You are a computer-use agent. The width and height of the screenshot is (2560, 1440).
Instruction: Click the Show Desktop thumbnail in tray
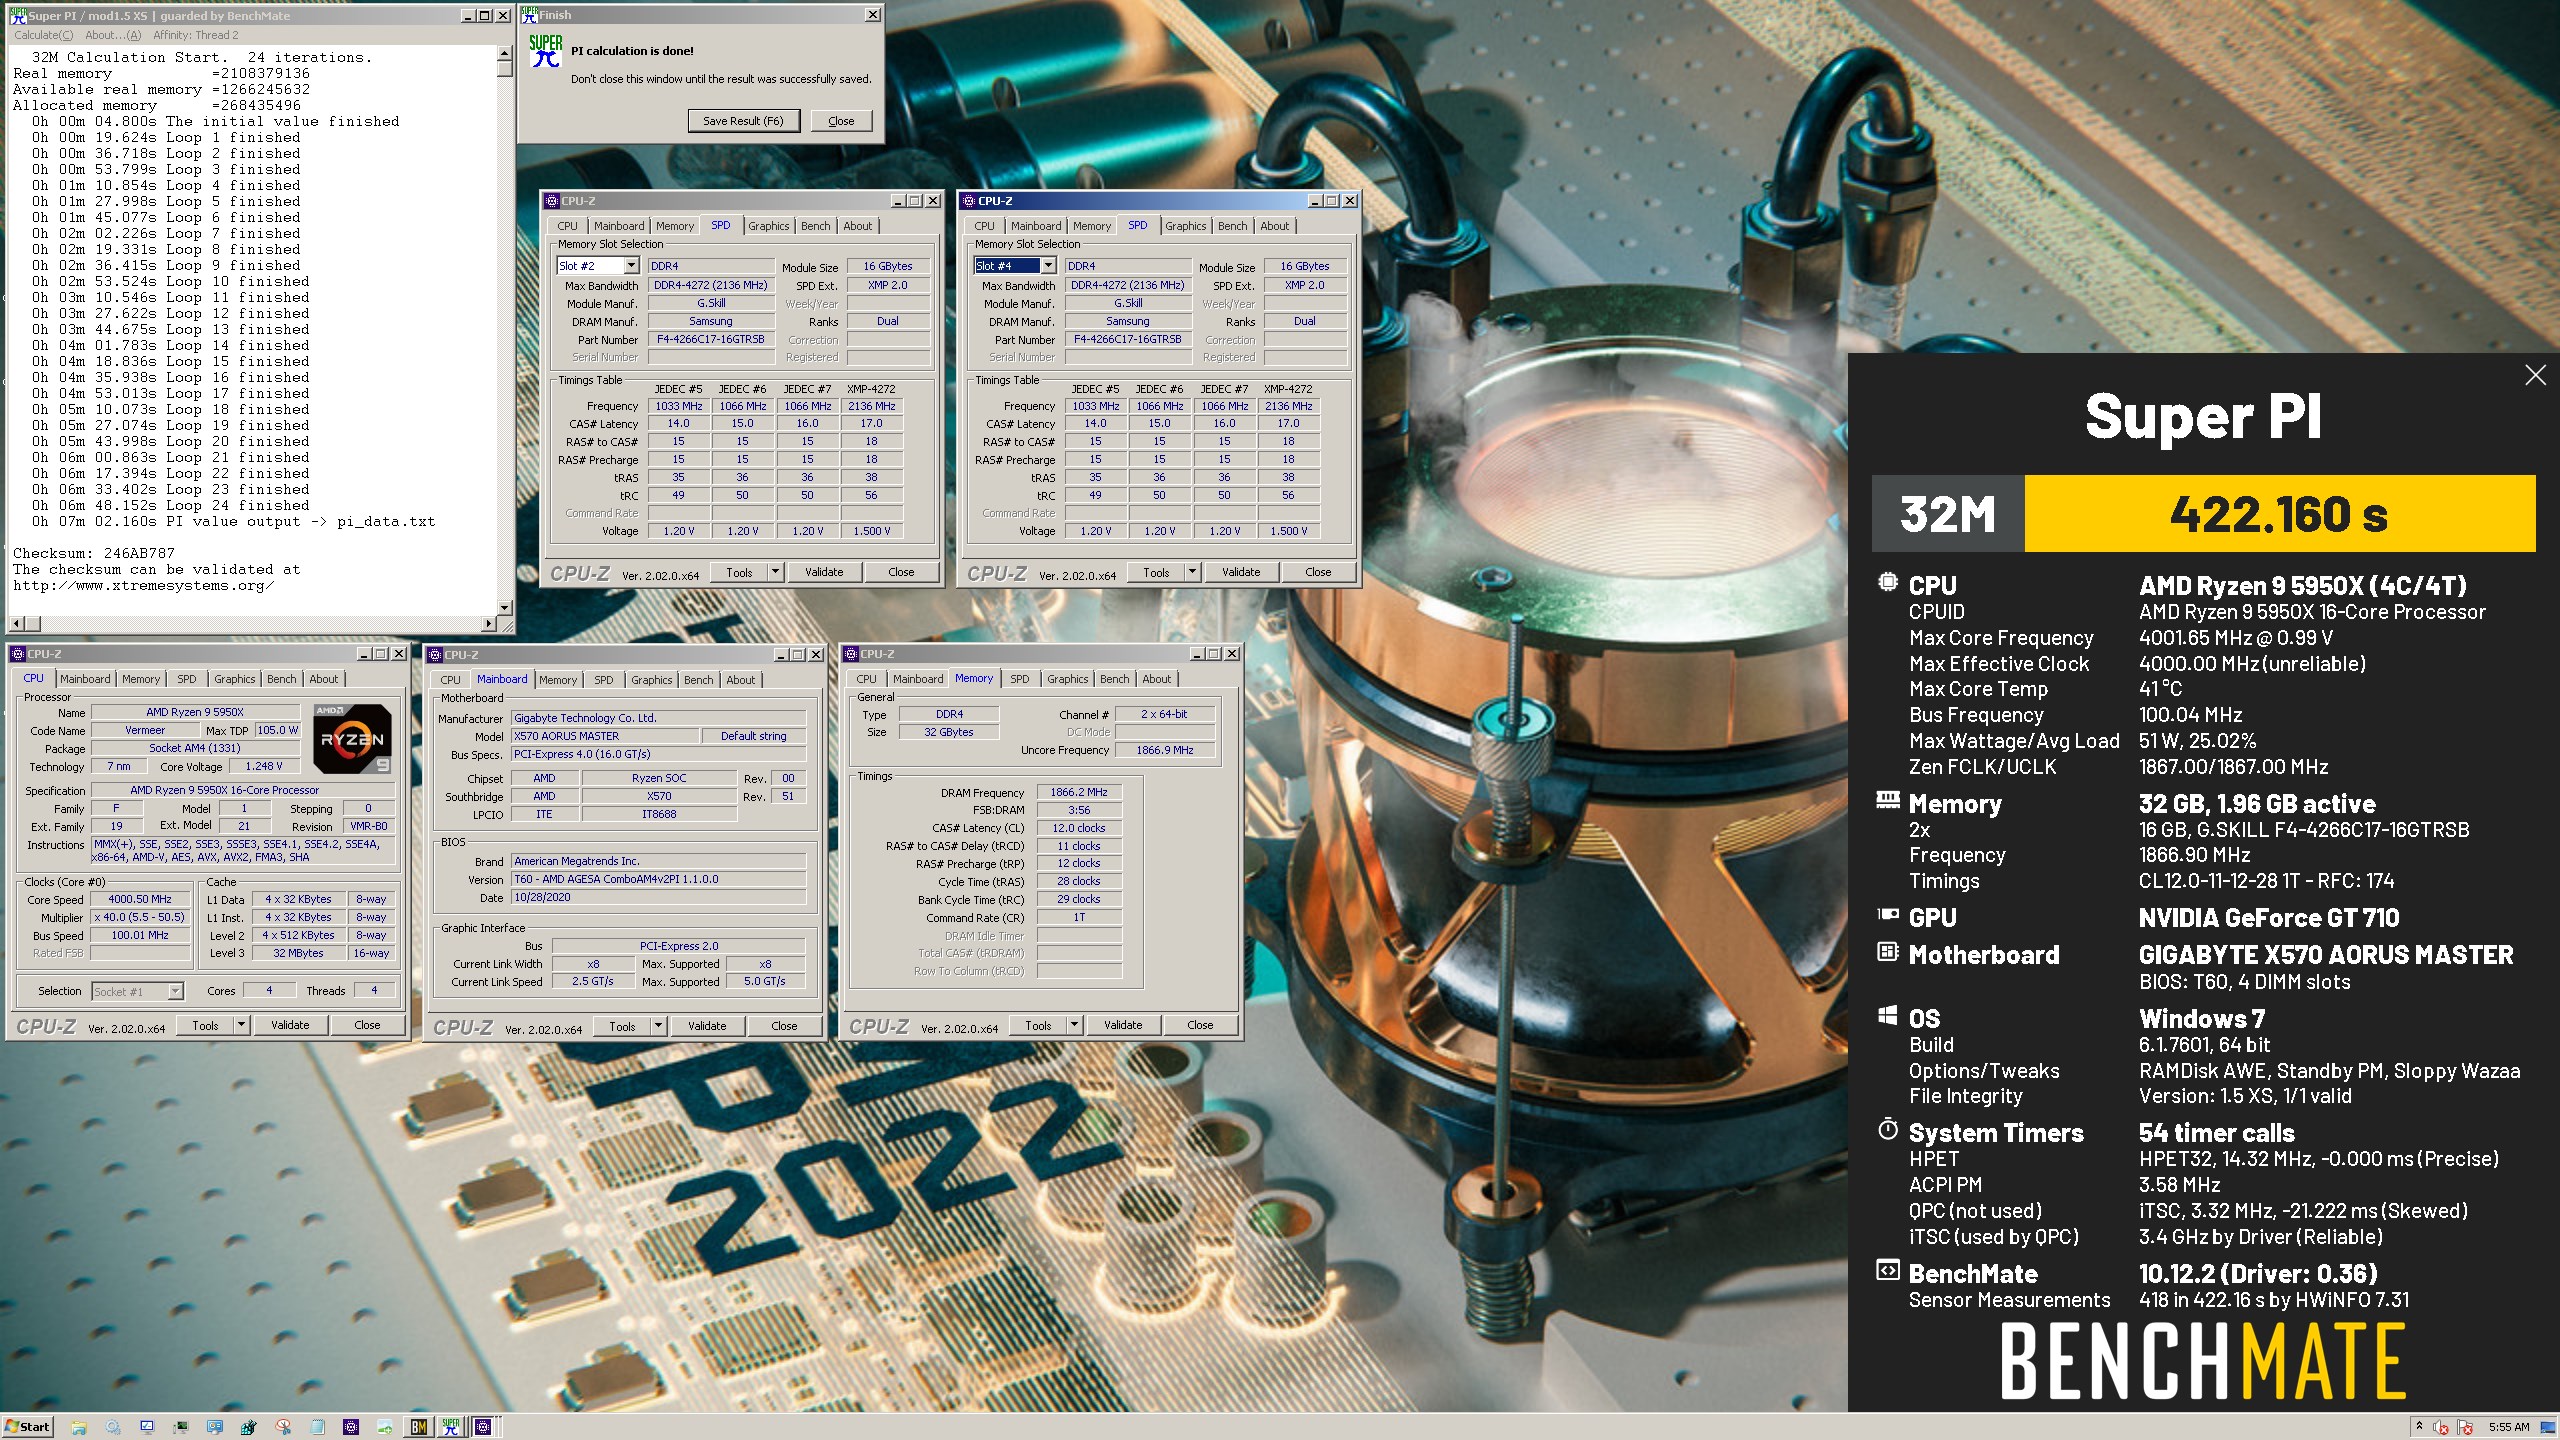click(2548, 1427)
